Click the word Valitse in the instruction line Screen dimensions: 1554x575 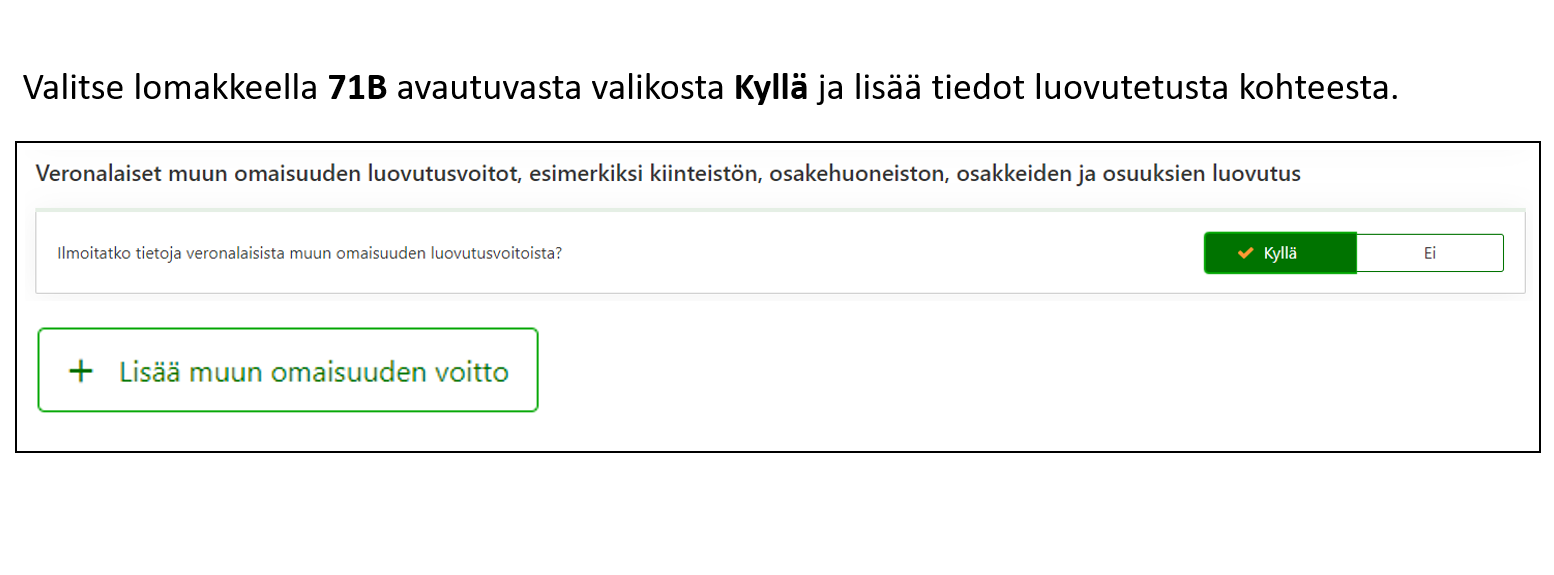72,88
